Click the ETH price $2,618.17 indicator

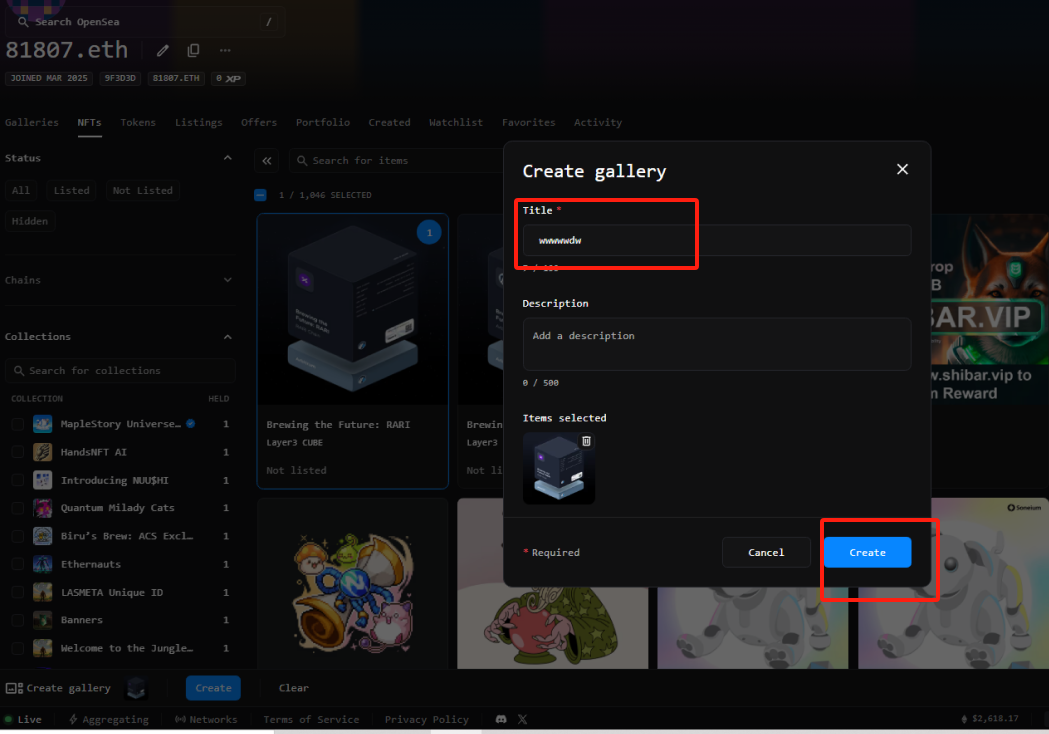(989, 718)
